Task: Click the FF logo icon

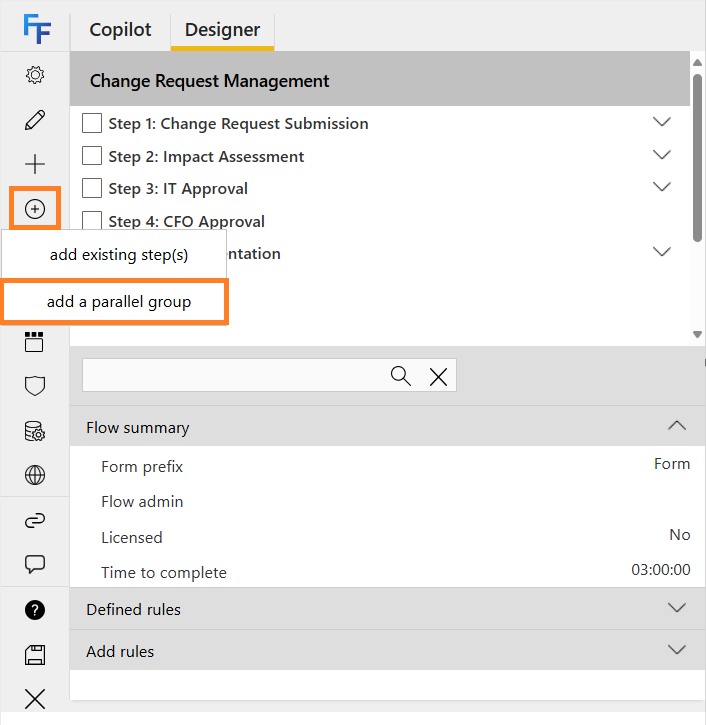Action: pos(37,29)
